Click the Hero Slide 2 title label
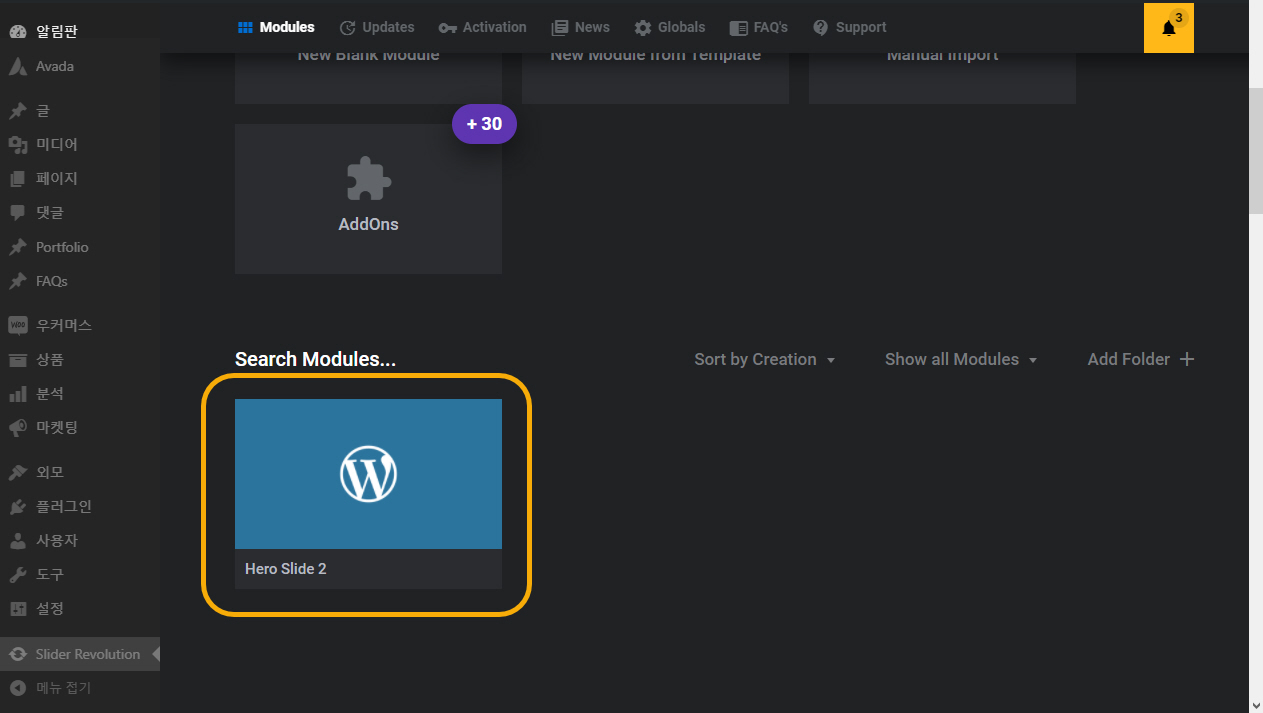 tap(286, 569)
